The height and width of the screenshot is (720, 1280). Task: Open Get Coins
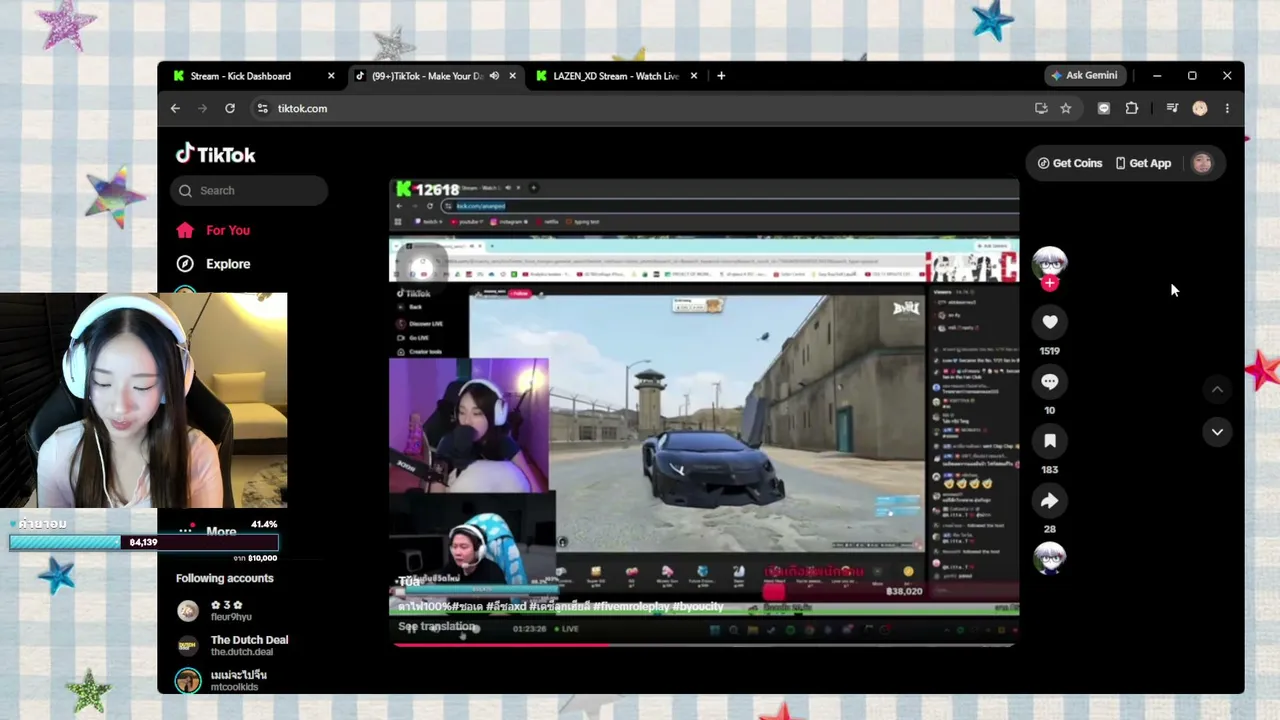(x=1070, y=163)
